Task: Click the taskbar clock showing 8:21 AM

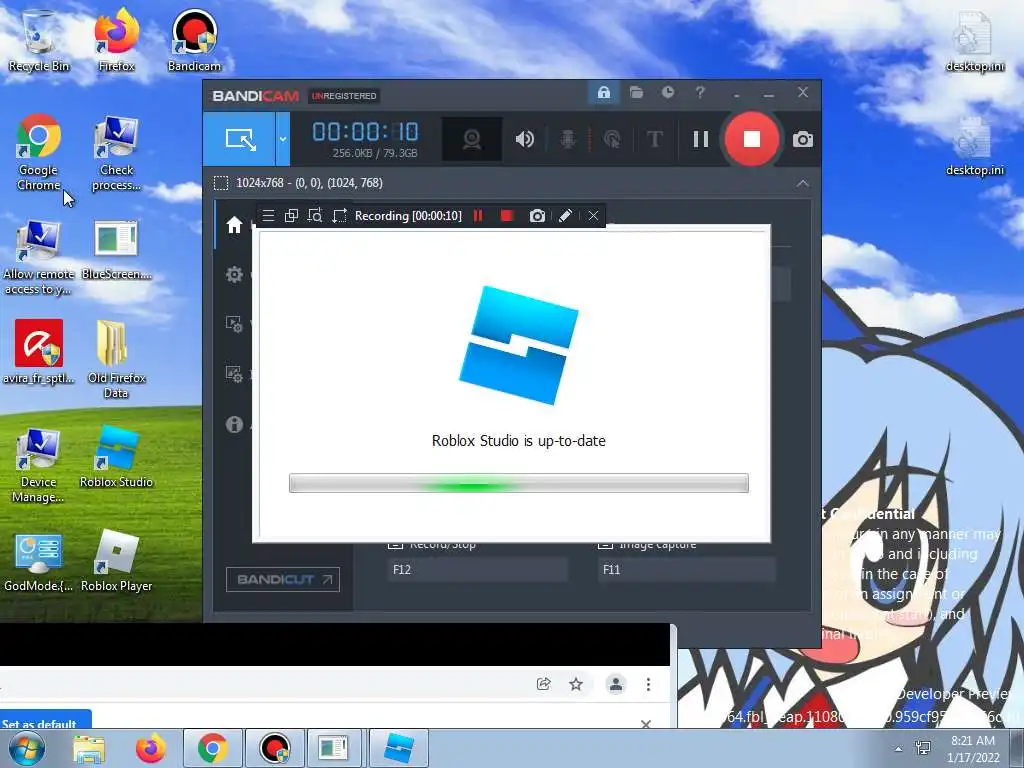Action: click(973, 748)
